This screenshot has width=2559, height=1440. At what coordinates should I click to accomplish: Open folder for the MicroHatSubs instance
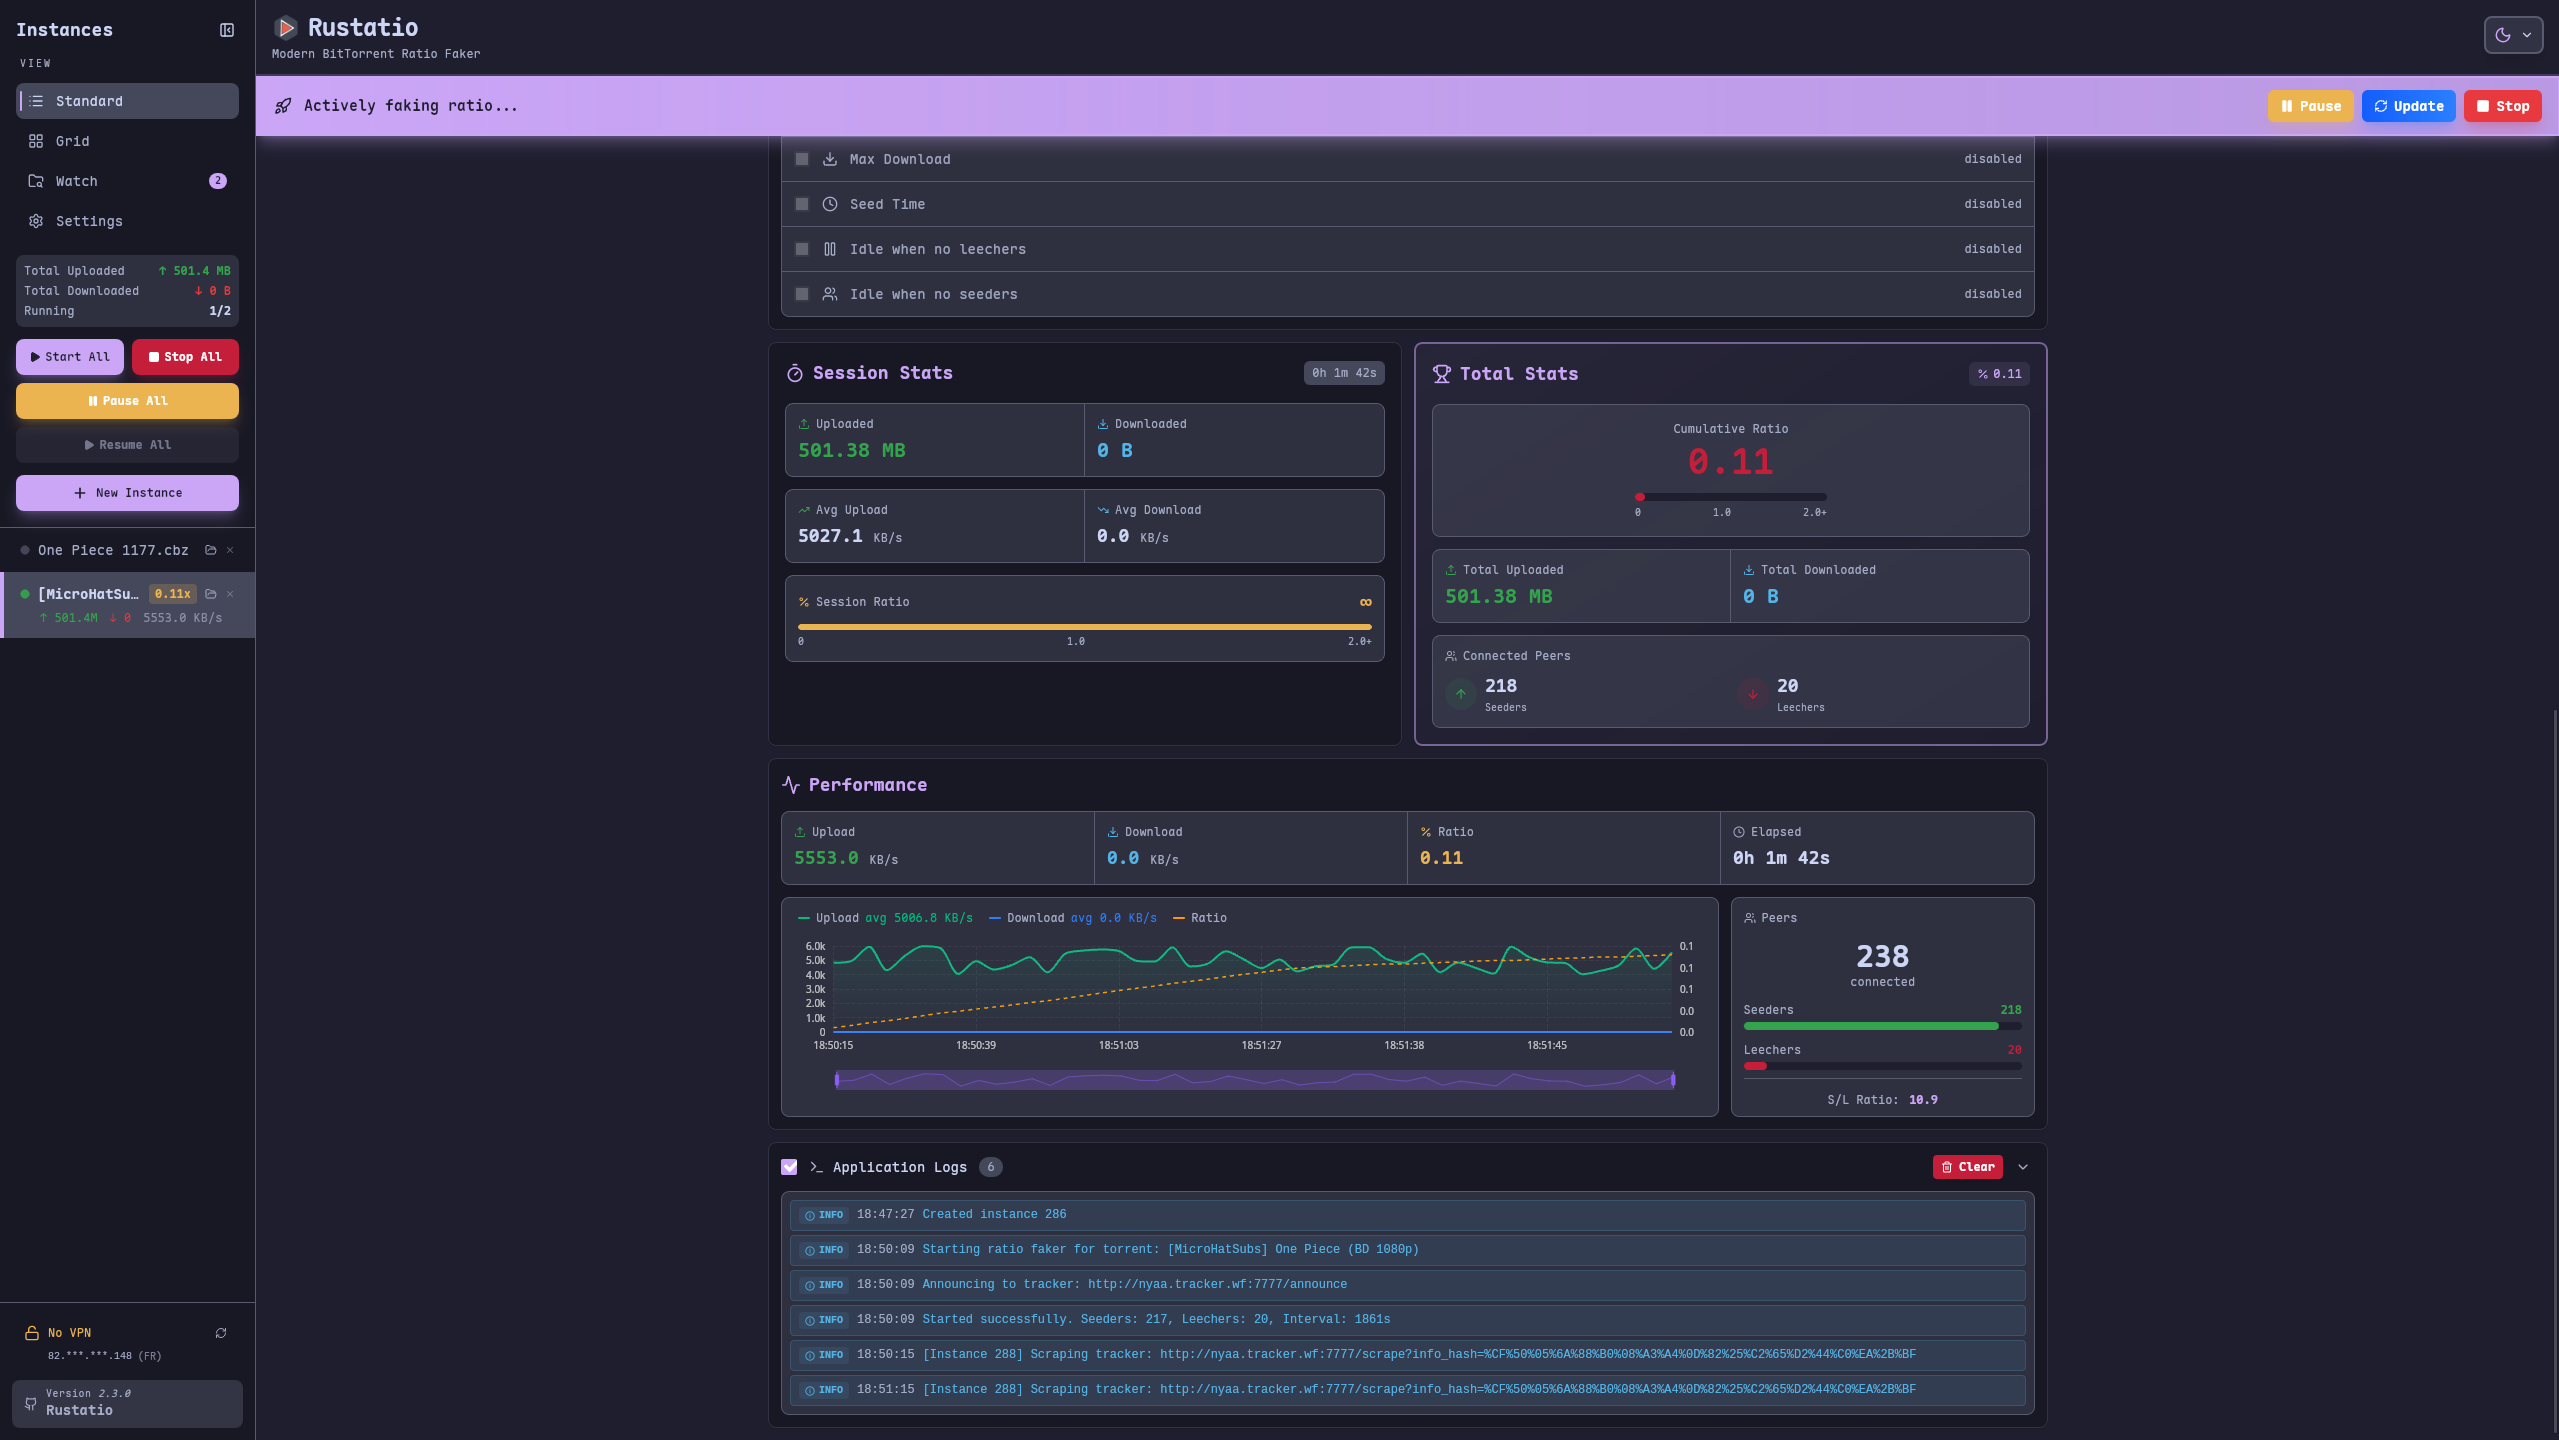[210, 593]
